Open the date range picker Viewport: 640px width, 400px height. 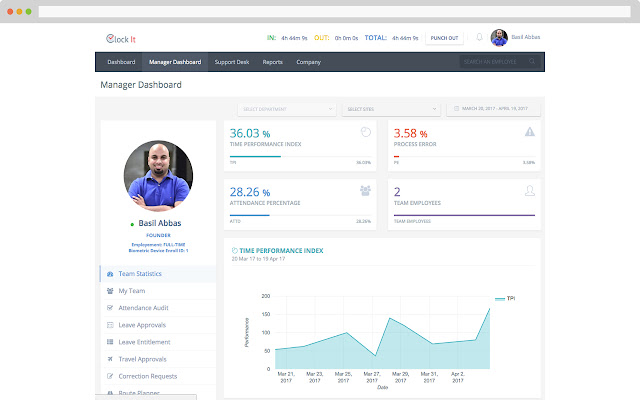point(494,108)
